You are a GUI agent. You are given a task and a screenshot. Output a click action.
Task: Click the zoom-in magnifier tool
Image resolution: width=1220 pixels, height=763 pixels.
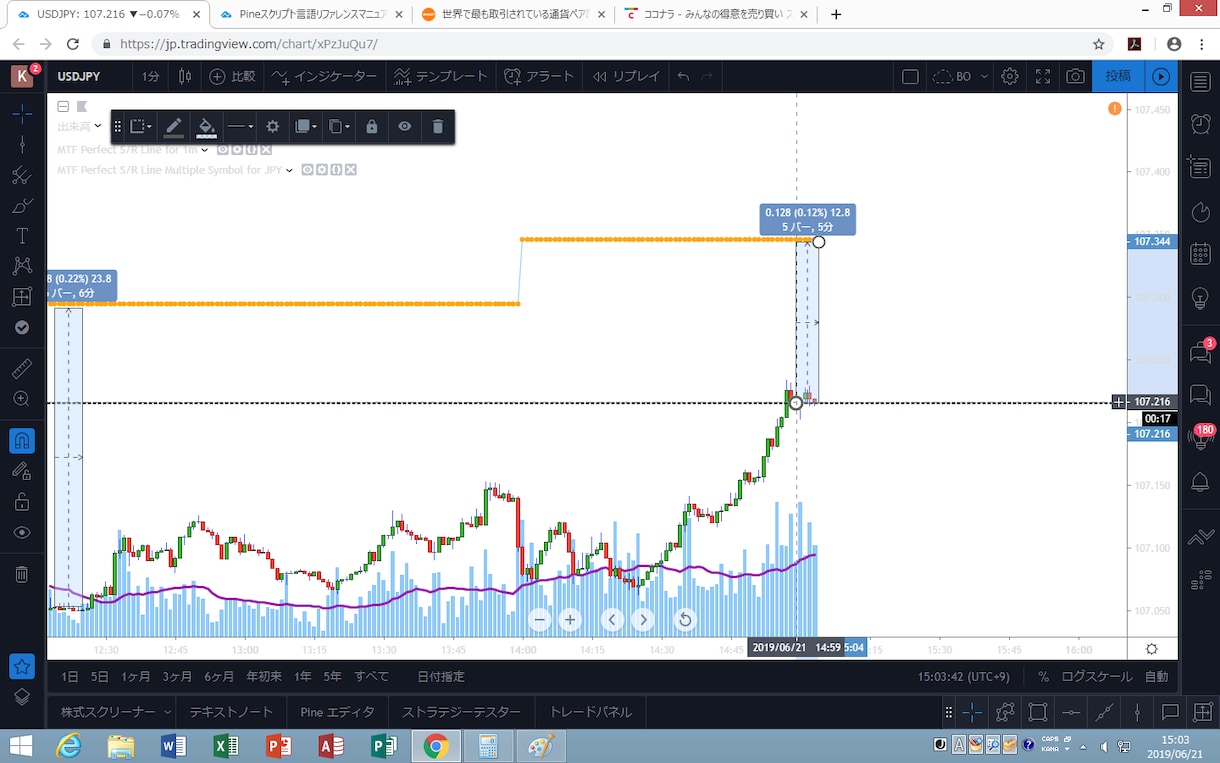[x=22, y=399]
